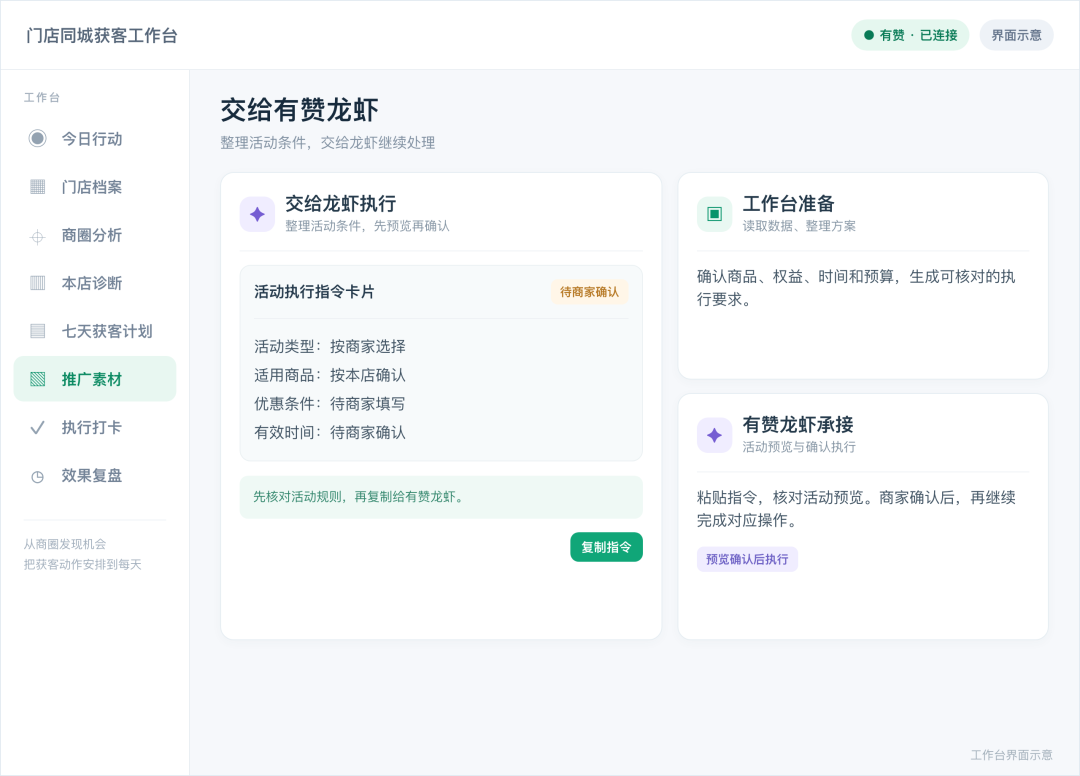Viewport: 1080px width, 776px height.
Task: Click the 复制指令 button
Action: pos(606,547)
